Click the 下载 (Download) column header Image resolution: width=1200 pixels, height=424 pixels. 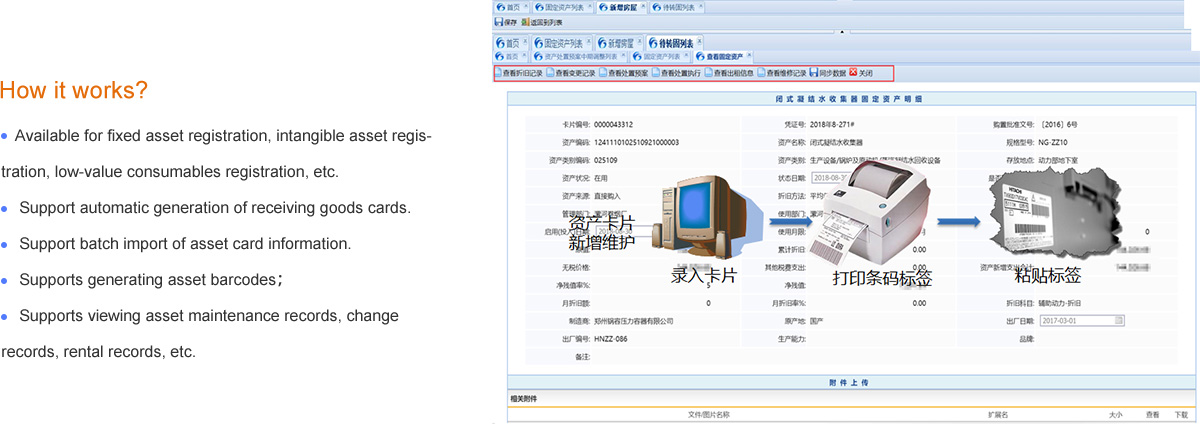1180,414
